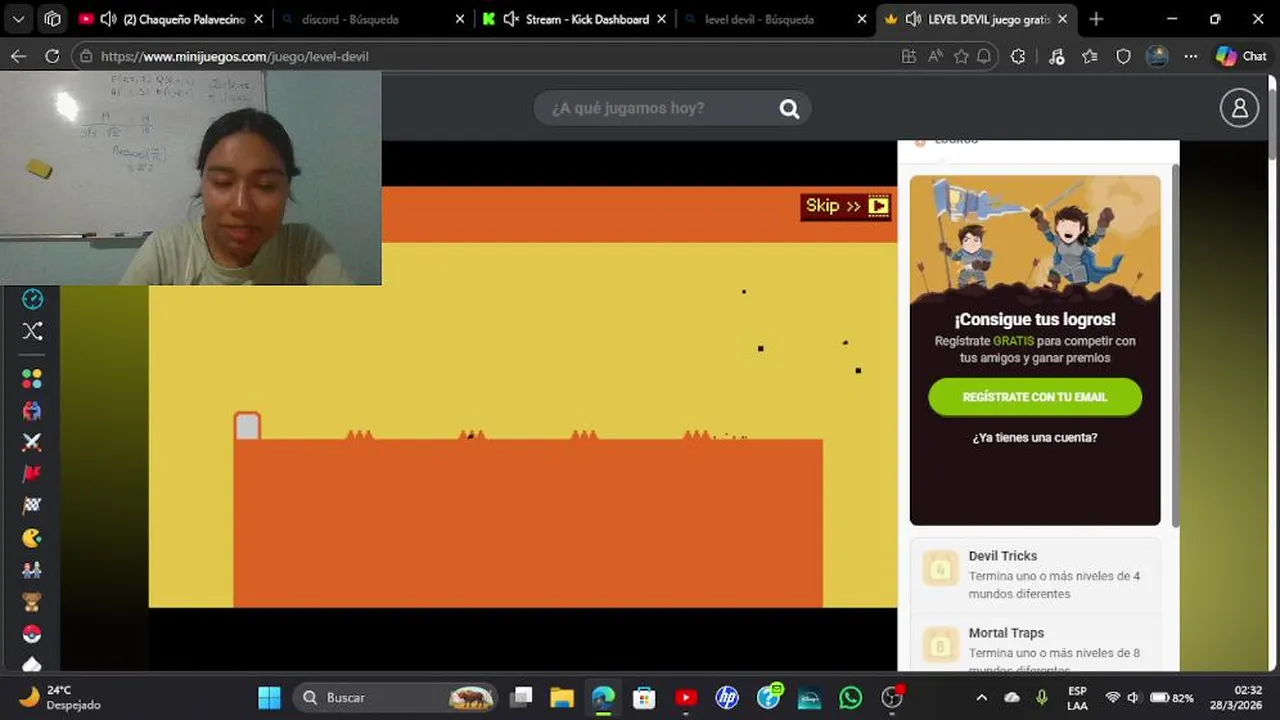Show hidden system tray icons
The height and width of the screenshot is (720, 1280).
(x=981, y=697)
